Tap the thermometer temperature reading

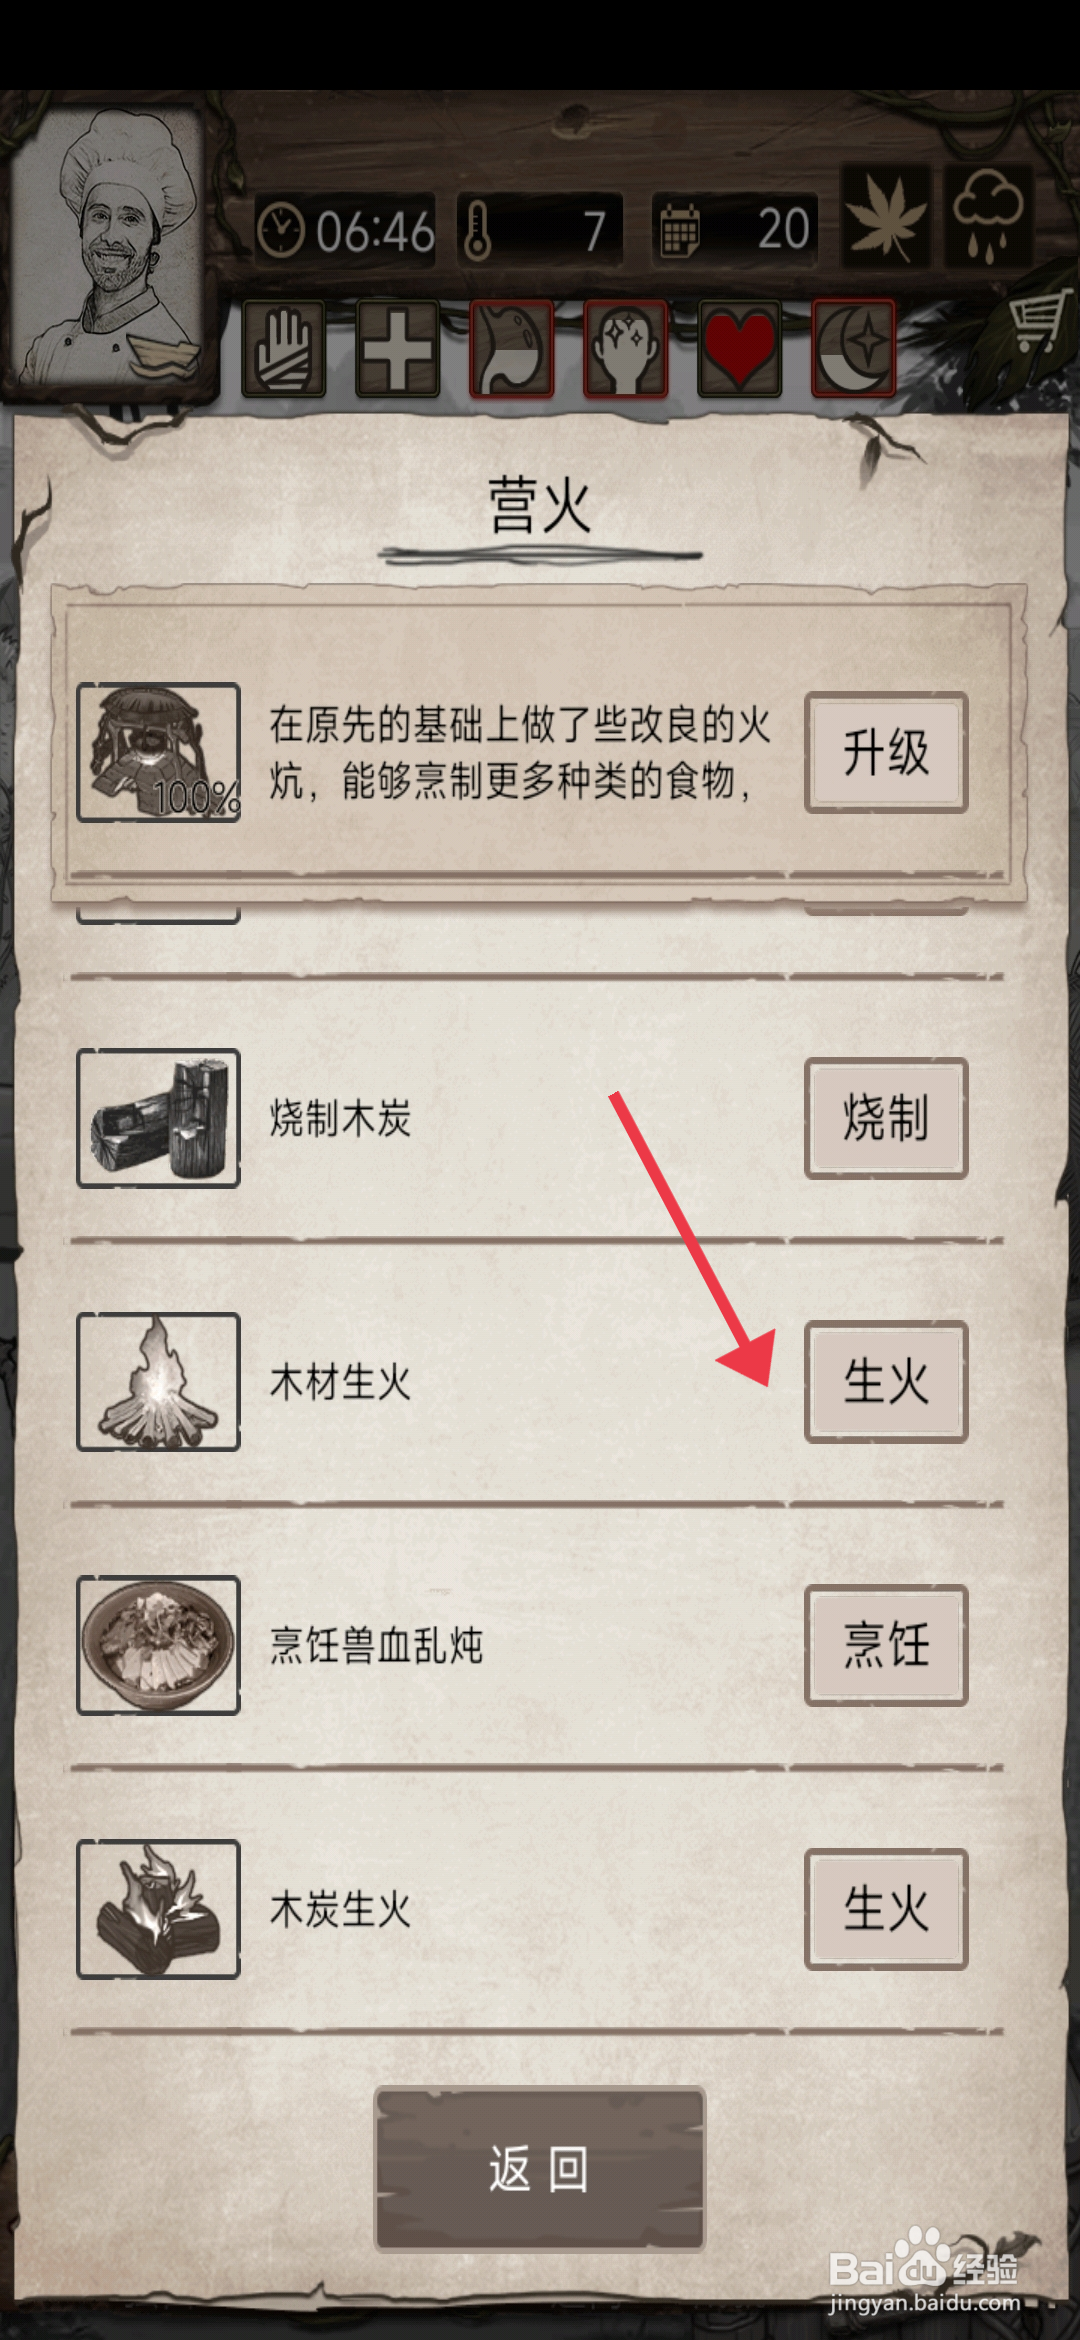(541, 231)
